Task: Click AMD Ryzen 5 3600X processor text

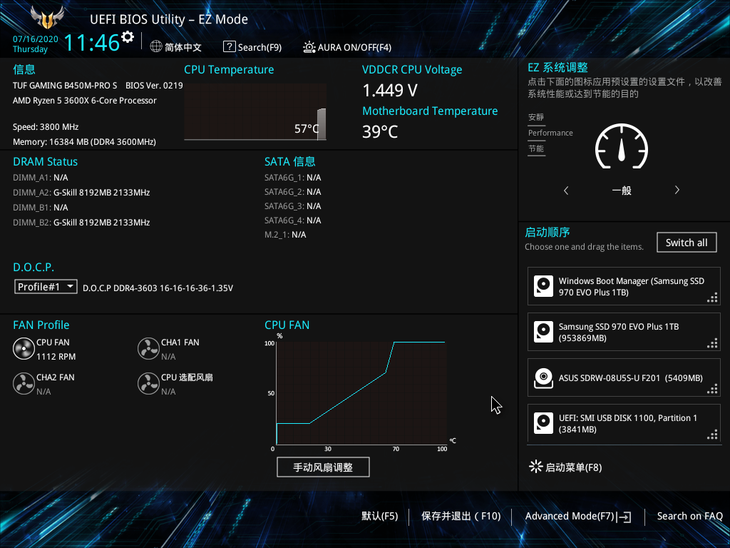Action: click(85, 101)
